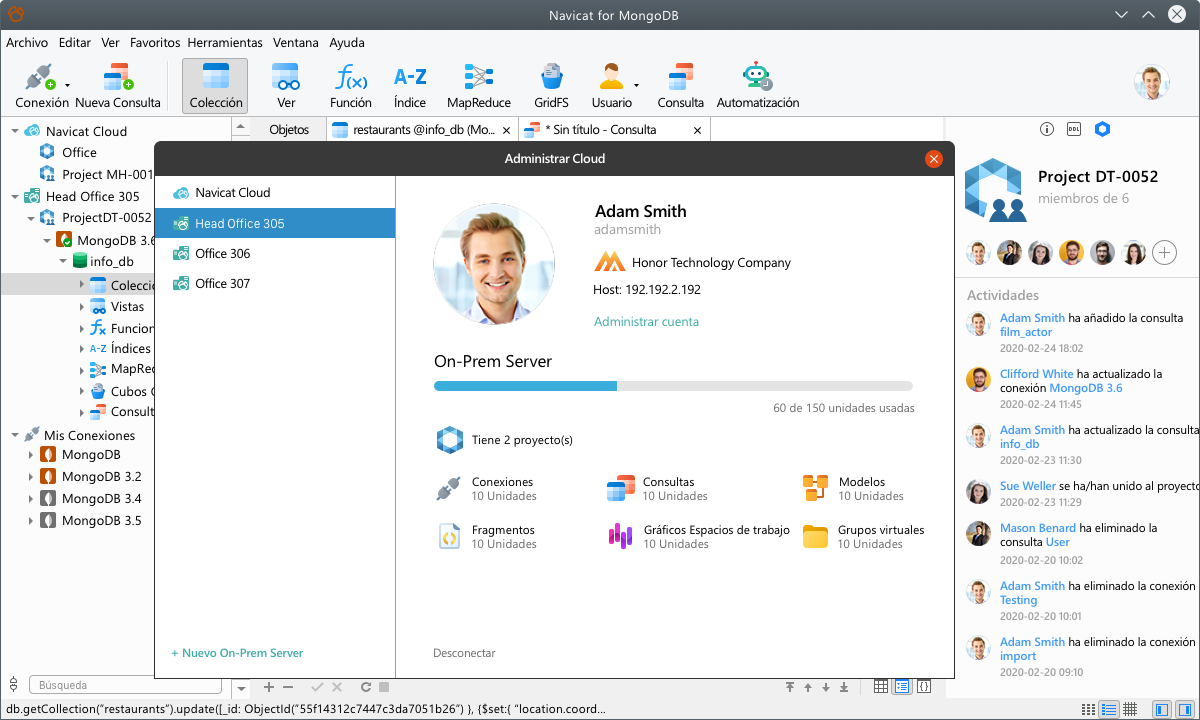Expand the MongoDB 3.2 connection node
This screenshot has width=1200, height=720.
pyautogui.click(x=31, y=477)
